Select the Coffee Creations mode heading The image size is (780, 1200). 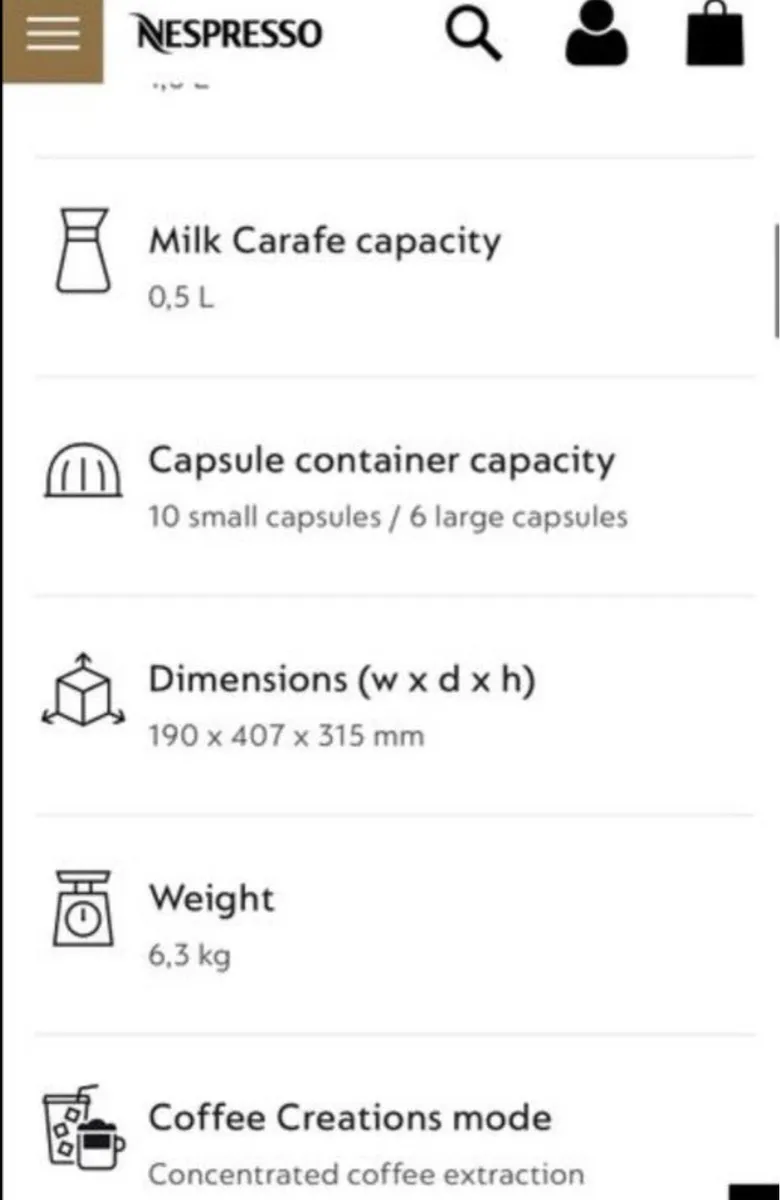click(x=350, y=1117)
